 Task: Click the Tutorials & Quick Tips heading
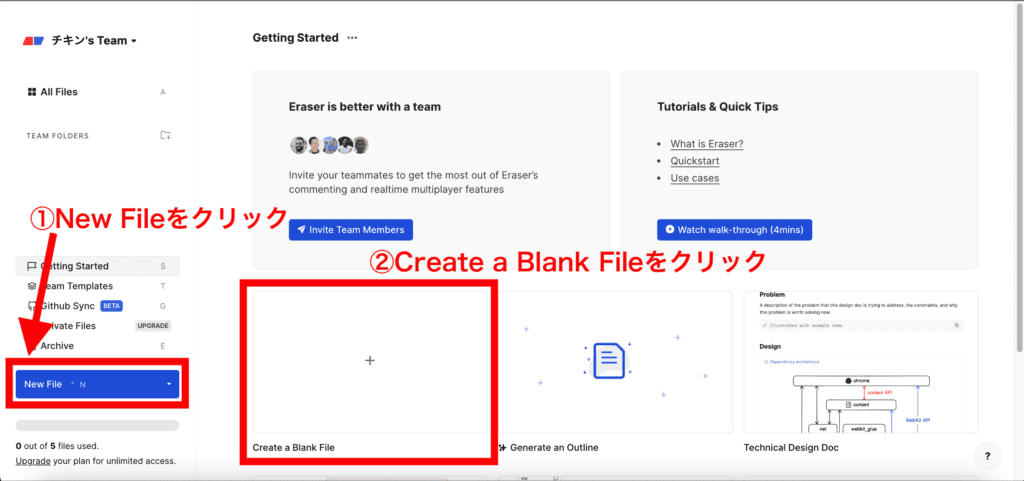718,106
